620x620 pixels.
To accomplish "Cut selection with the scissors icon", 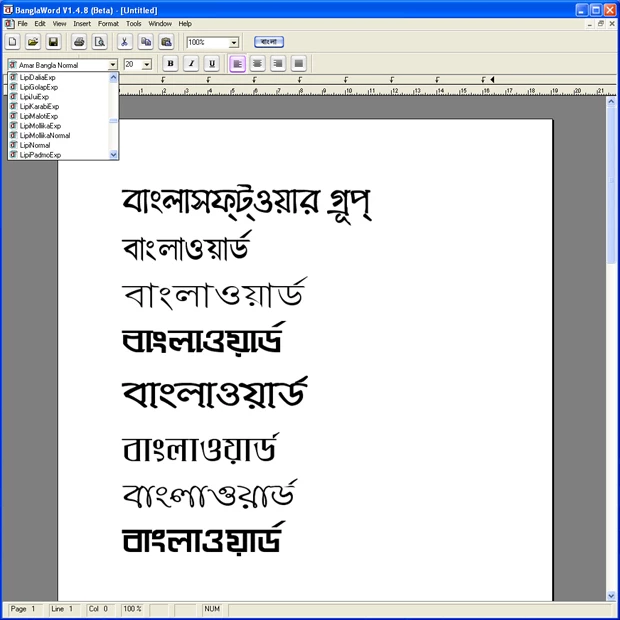I will (125, 42).
